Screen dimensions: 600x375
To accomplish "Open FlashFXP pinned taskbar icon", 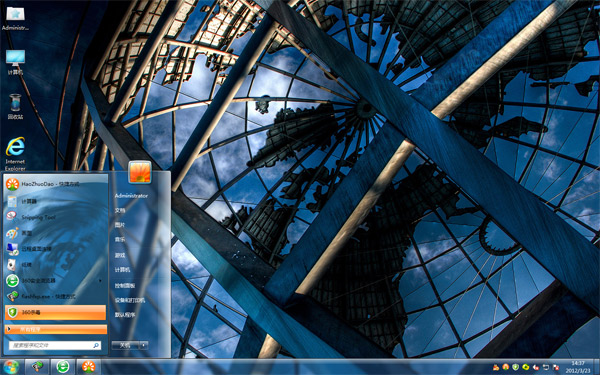I will [x=37, y=367].
